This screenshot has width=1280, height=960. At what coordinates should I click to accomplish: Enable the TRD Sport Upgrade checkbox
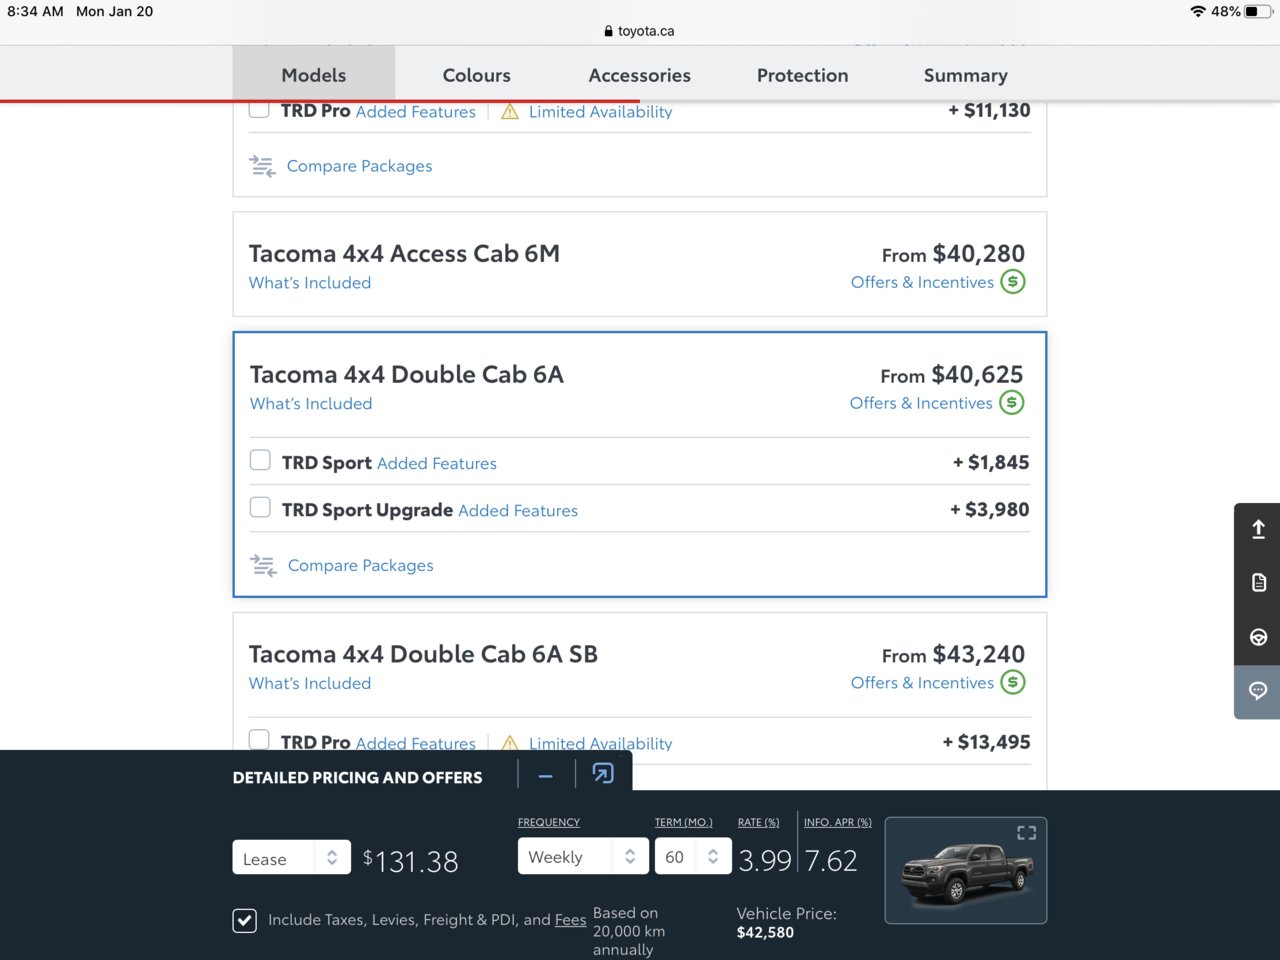[x=260, y=507]
